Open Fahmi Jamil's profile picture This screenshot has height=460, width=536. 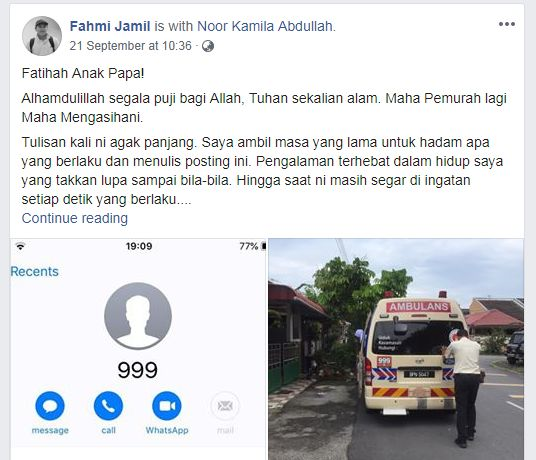(42, 36)
